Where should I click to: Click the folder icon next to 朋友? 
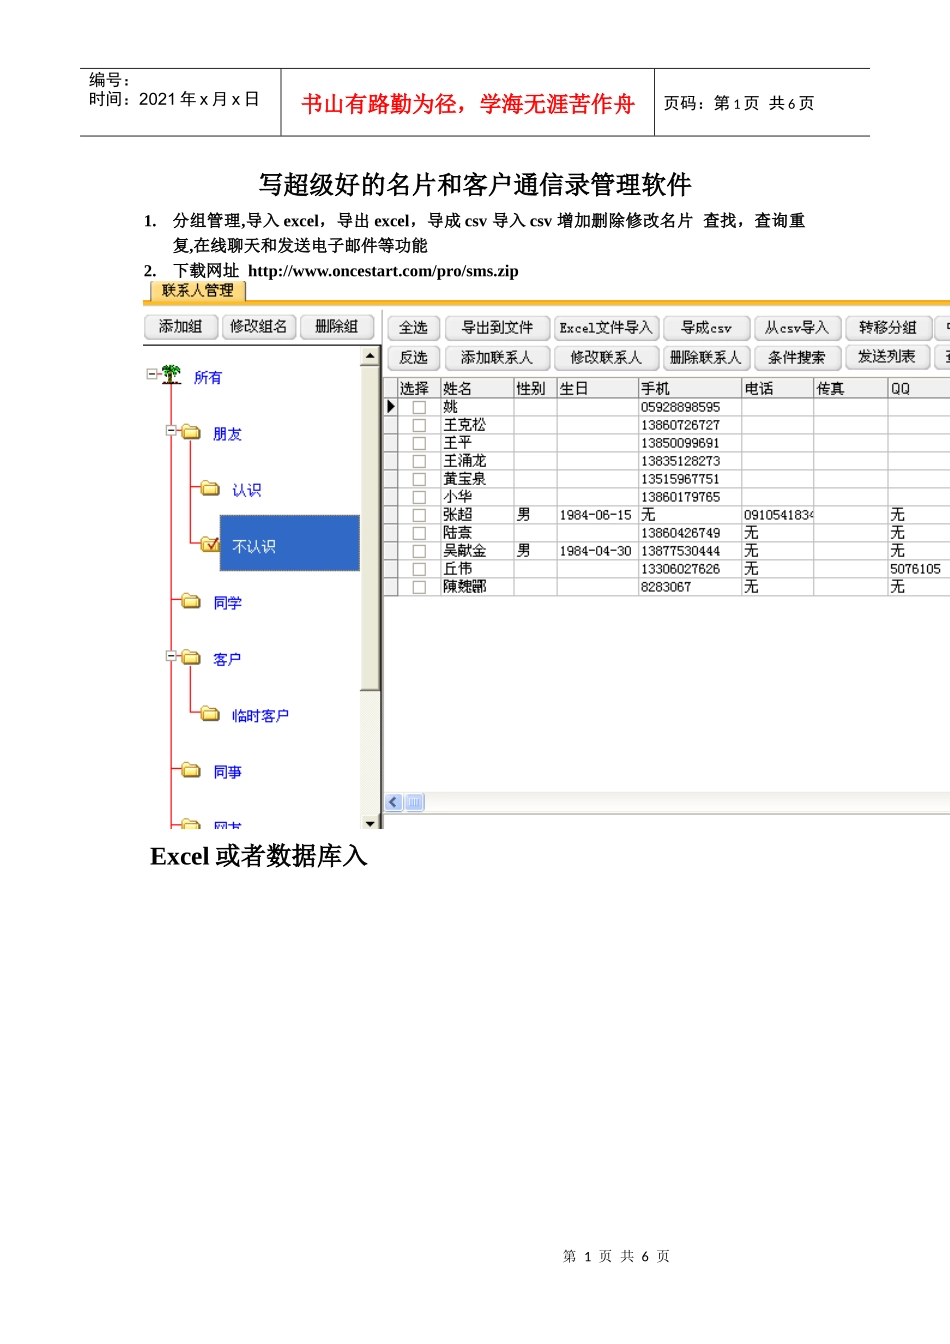coord(191,432)
